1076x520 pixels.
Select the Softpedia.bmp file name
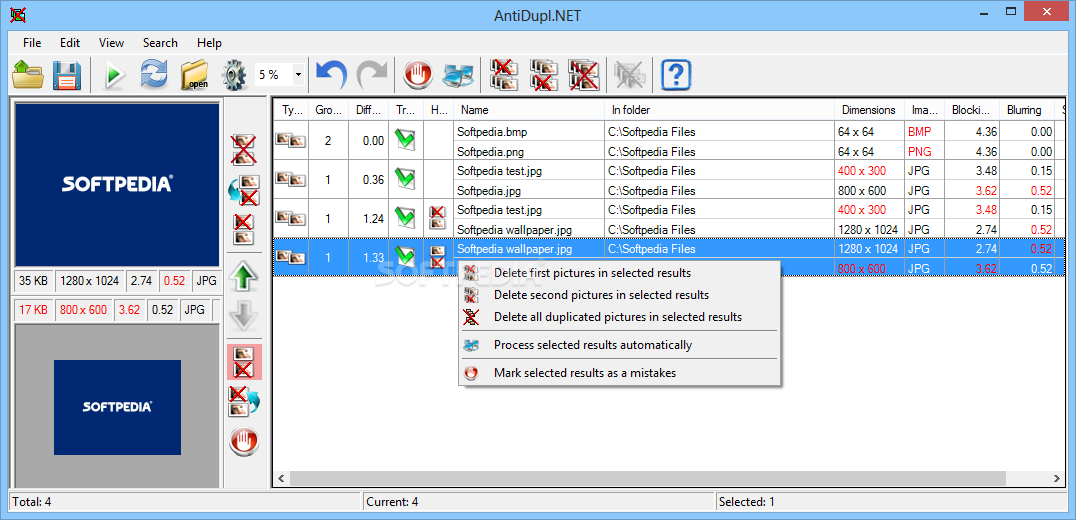[x=493, y=132]
